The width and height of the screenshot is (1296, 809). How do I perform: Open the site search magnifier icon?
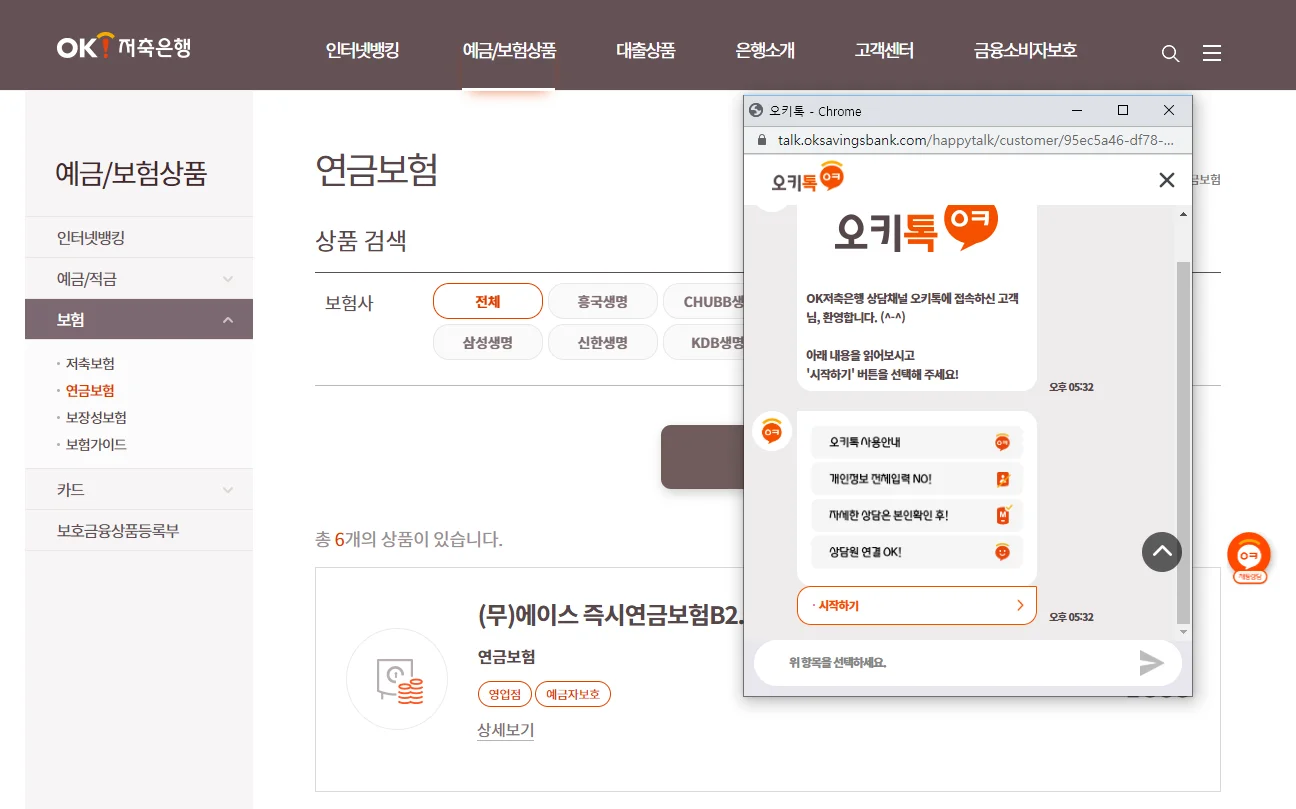[1170, 53]
